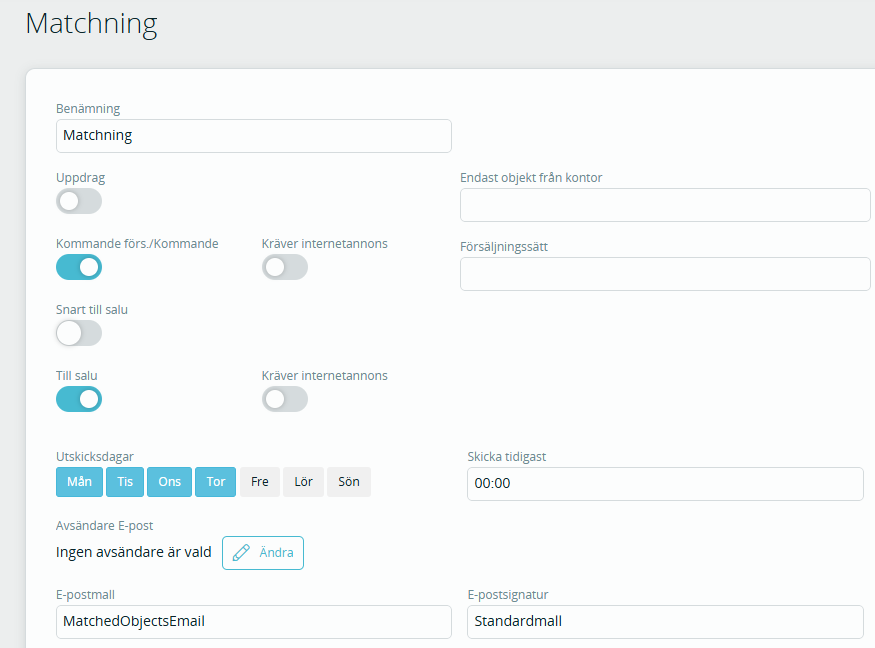Open E-postsignatur field showing Standardmall
The image size is (875, 648).
coord(665,622)
